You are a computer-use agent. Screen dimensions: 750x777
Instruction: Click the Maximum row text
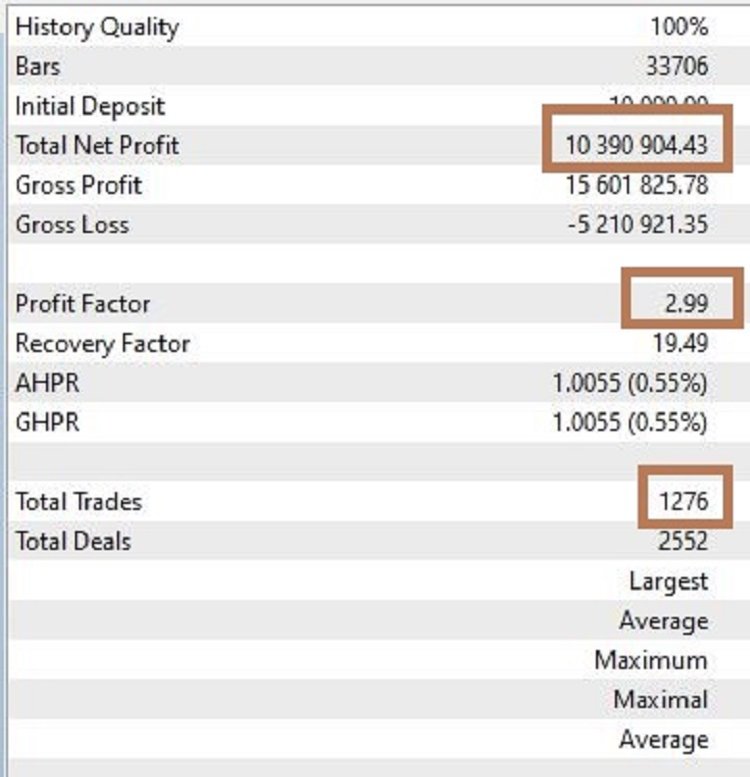pos(650,661)
